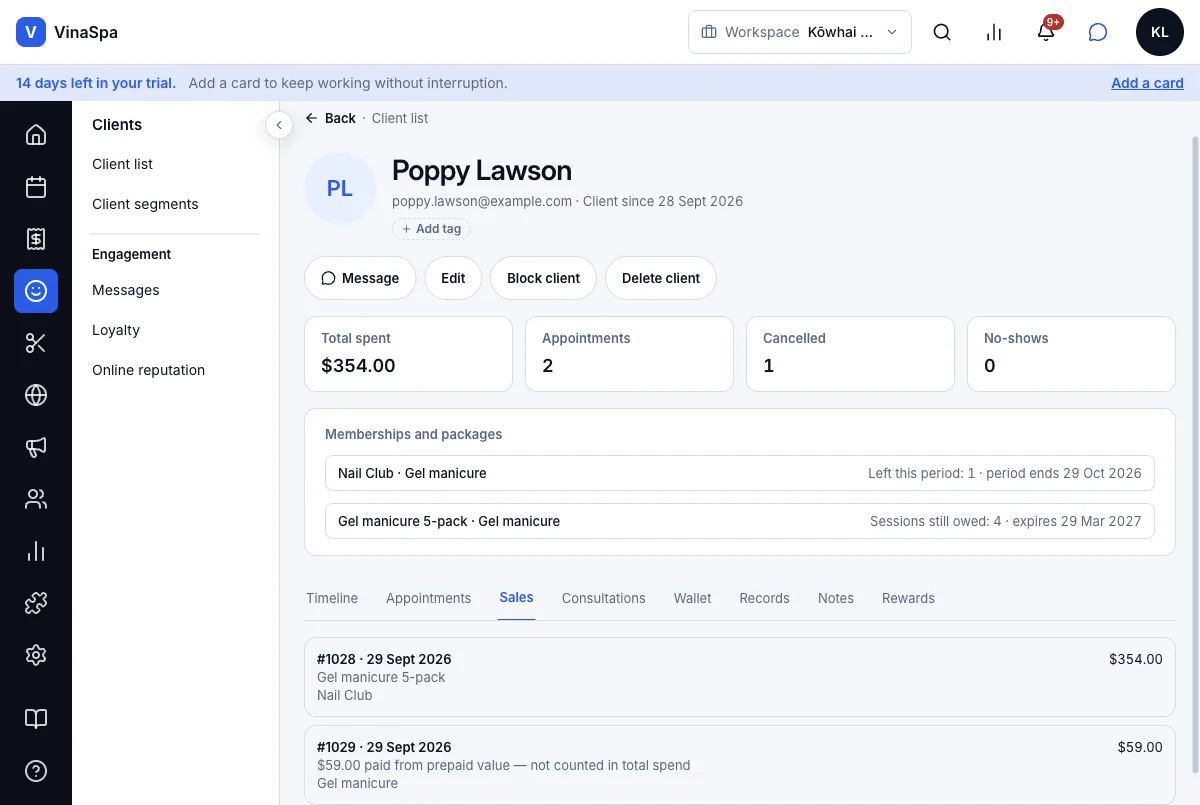Click the Edit button
1200x805 pixels.
[453, 278]
